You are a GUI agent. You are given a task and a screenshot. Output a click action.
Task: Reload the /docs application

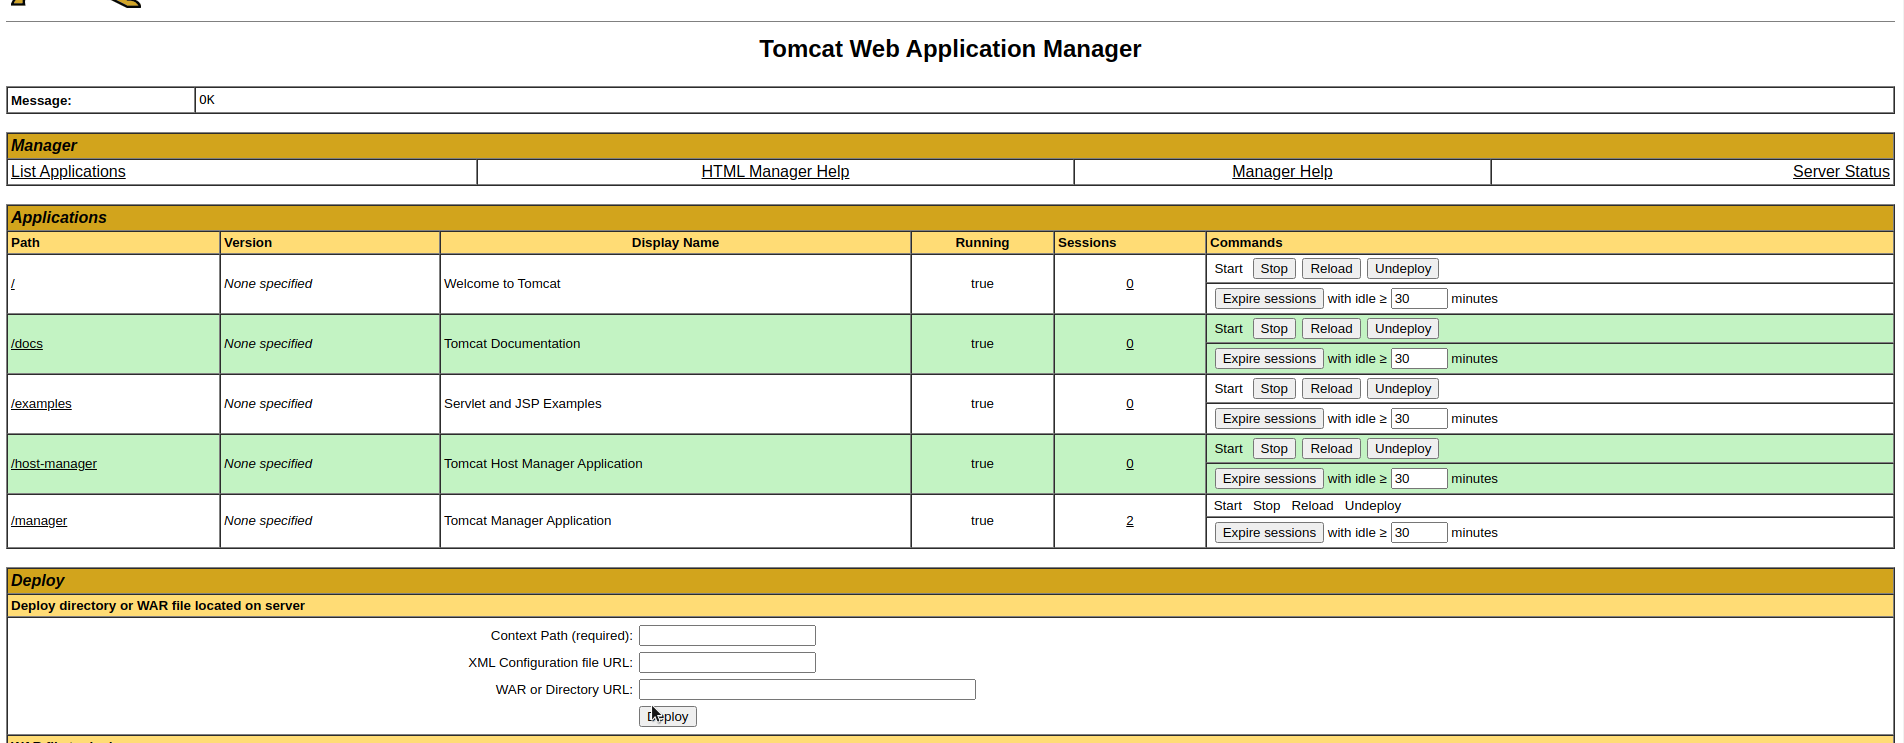click(x=1331, y=329)
